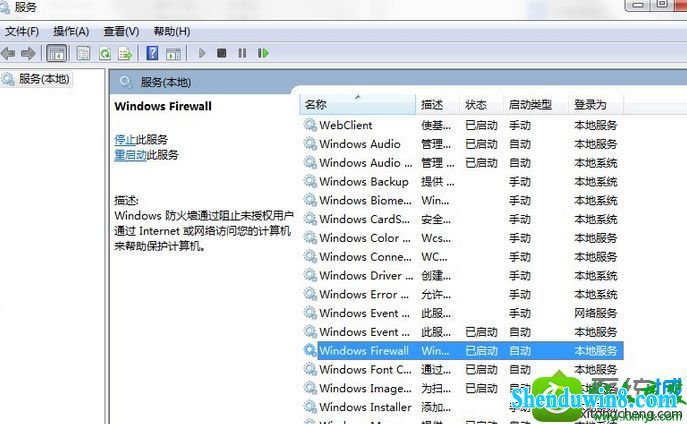
Task: Sort by the 状态 column header
Action: tap(481, 105)
